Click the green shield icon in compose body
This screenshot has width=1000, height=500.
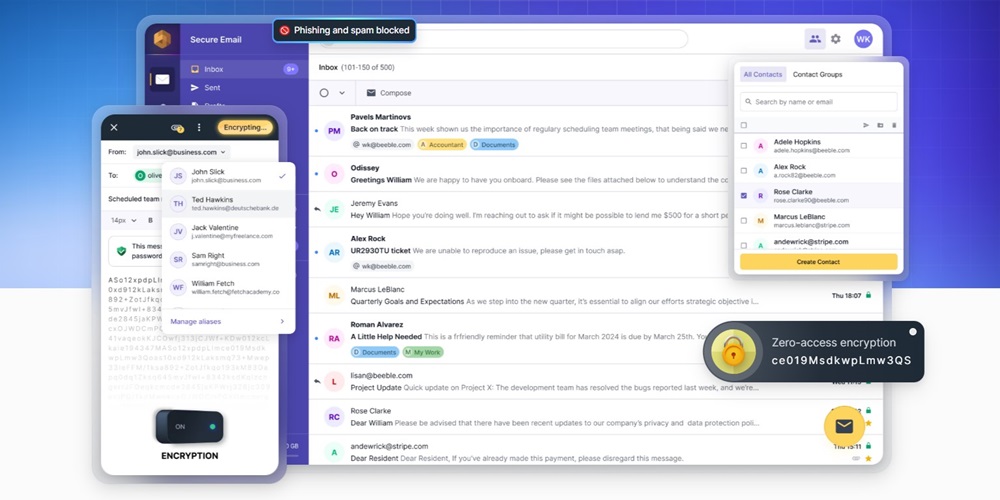tap(121, 251)
